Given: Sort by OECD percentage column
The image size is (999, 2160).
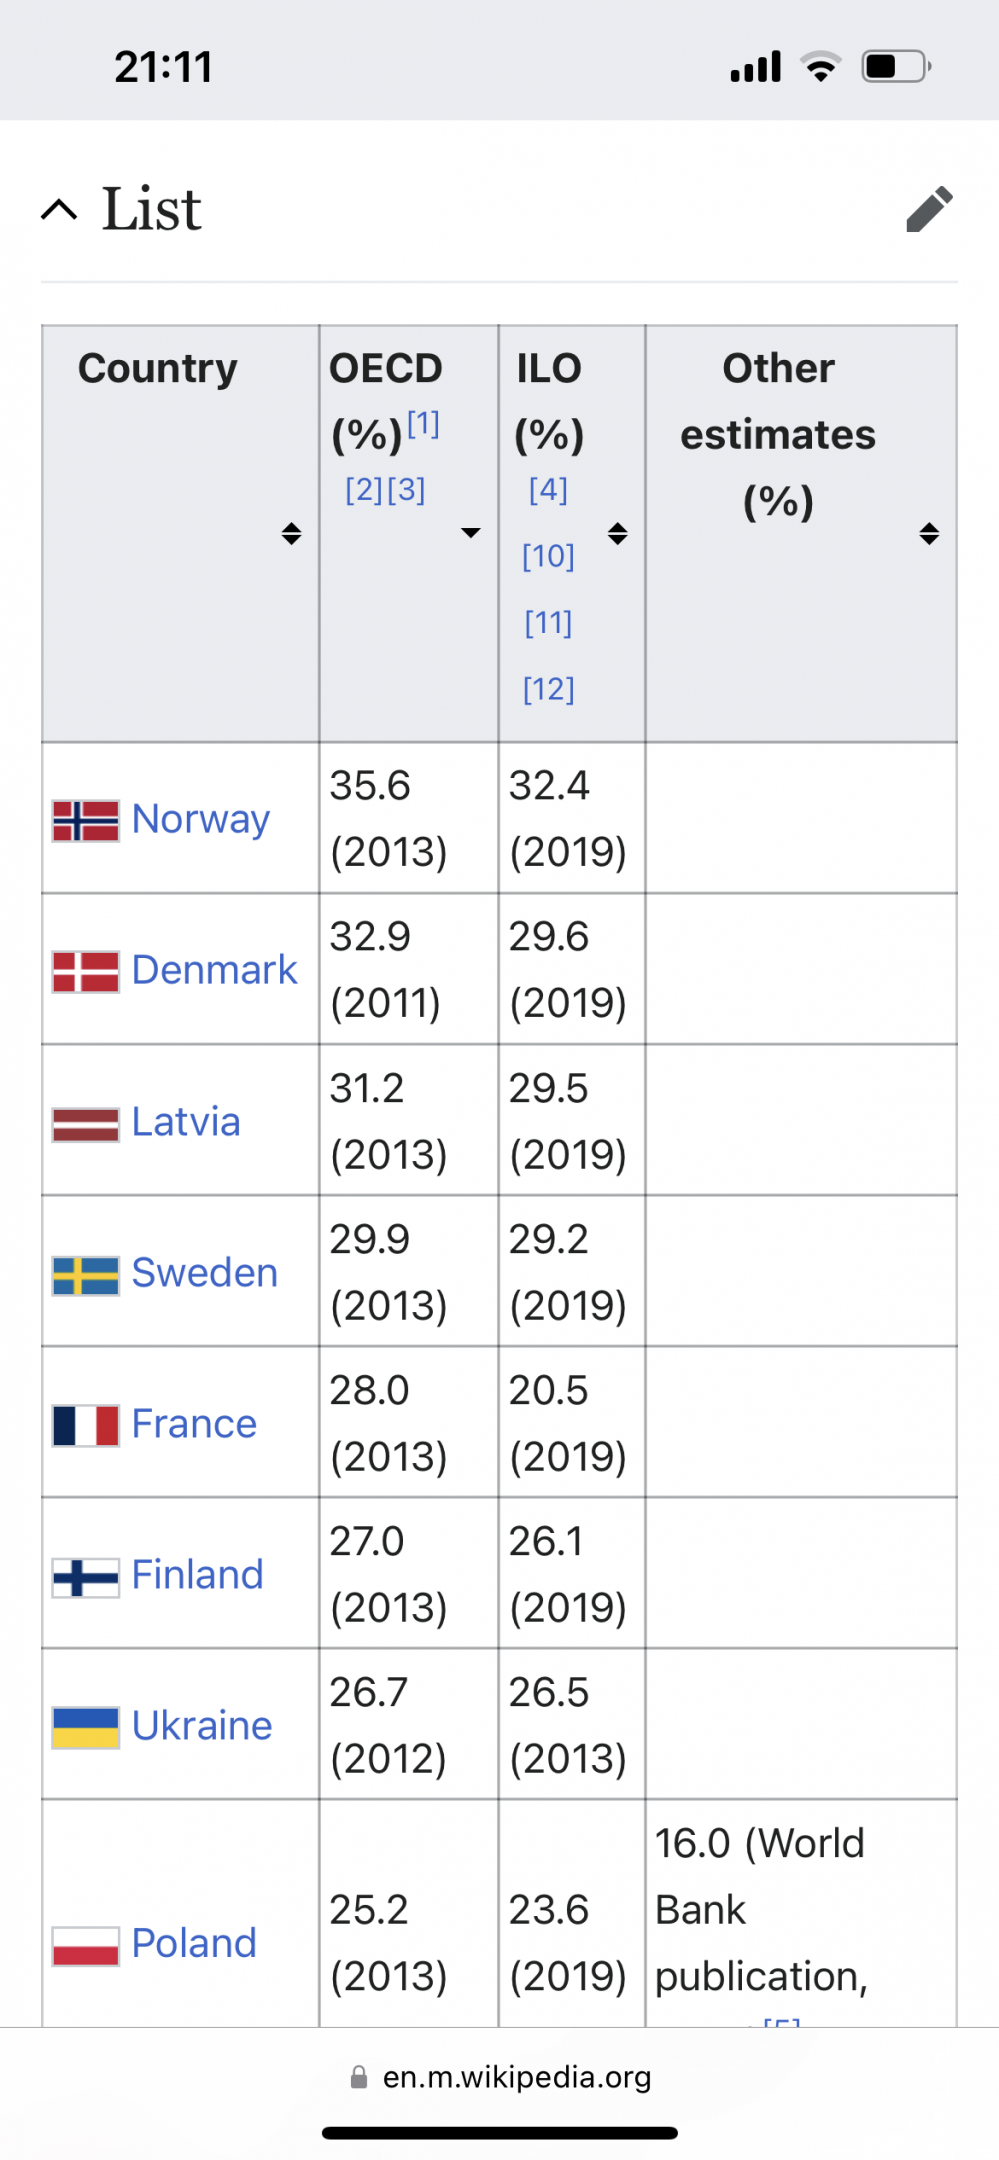Looking at the screenshot, I should click(470, 533).
